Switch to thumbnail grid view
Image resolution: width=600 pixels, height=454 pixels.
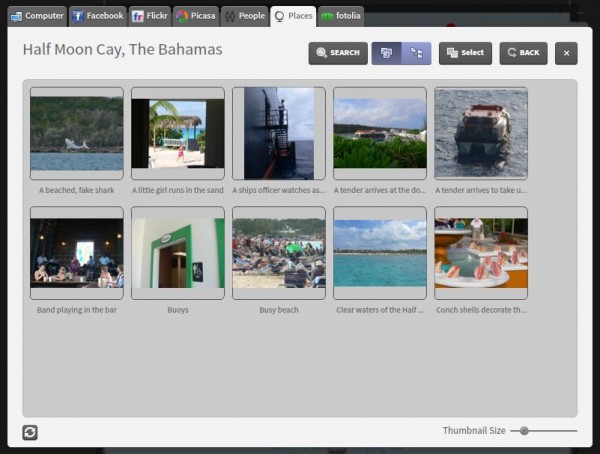tap(386, 53)
